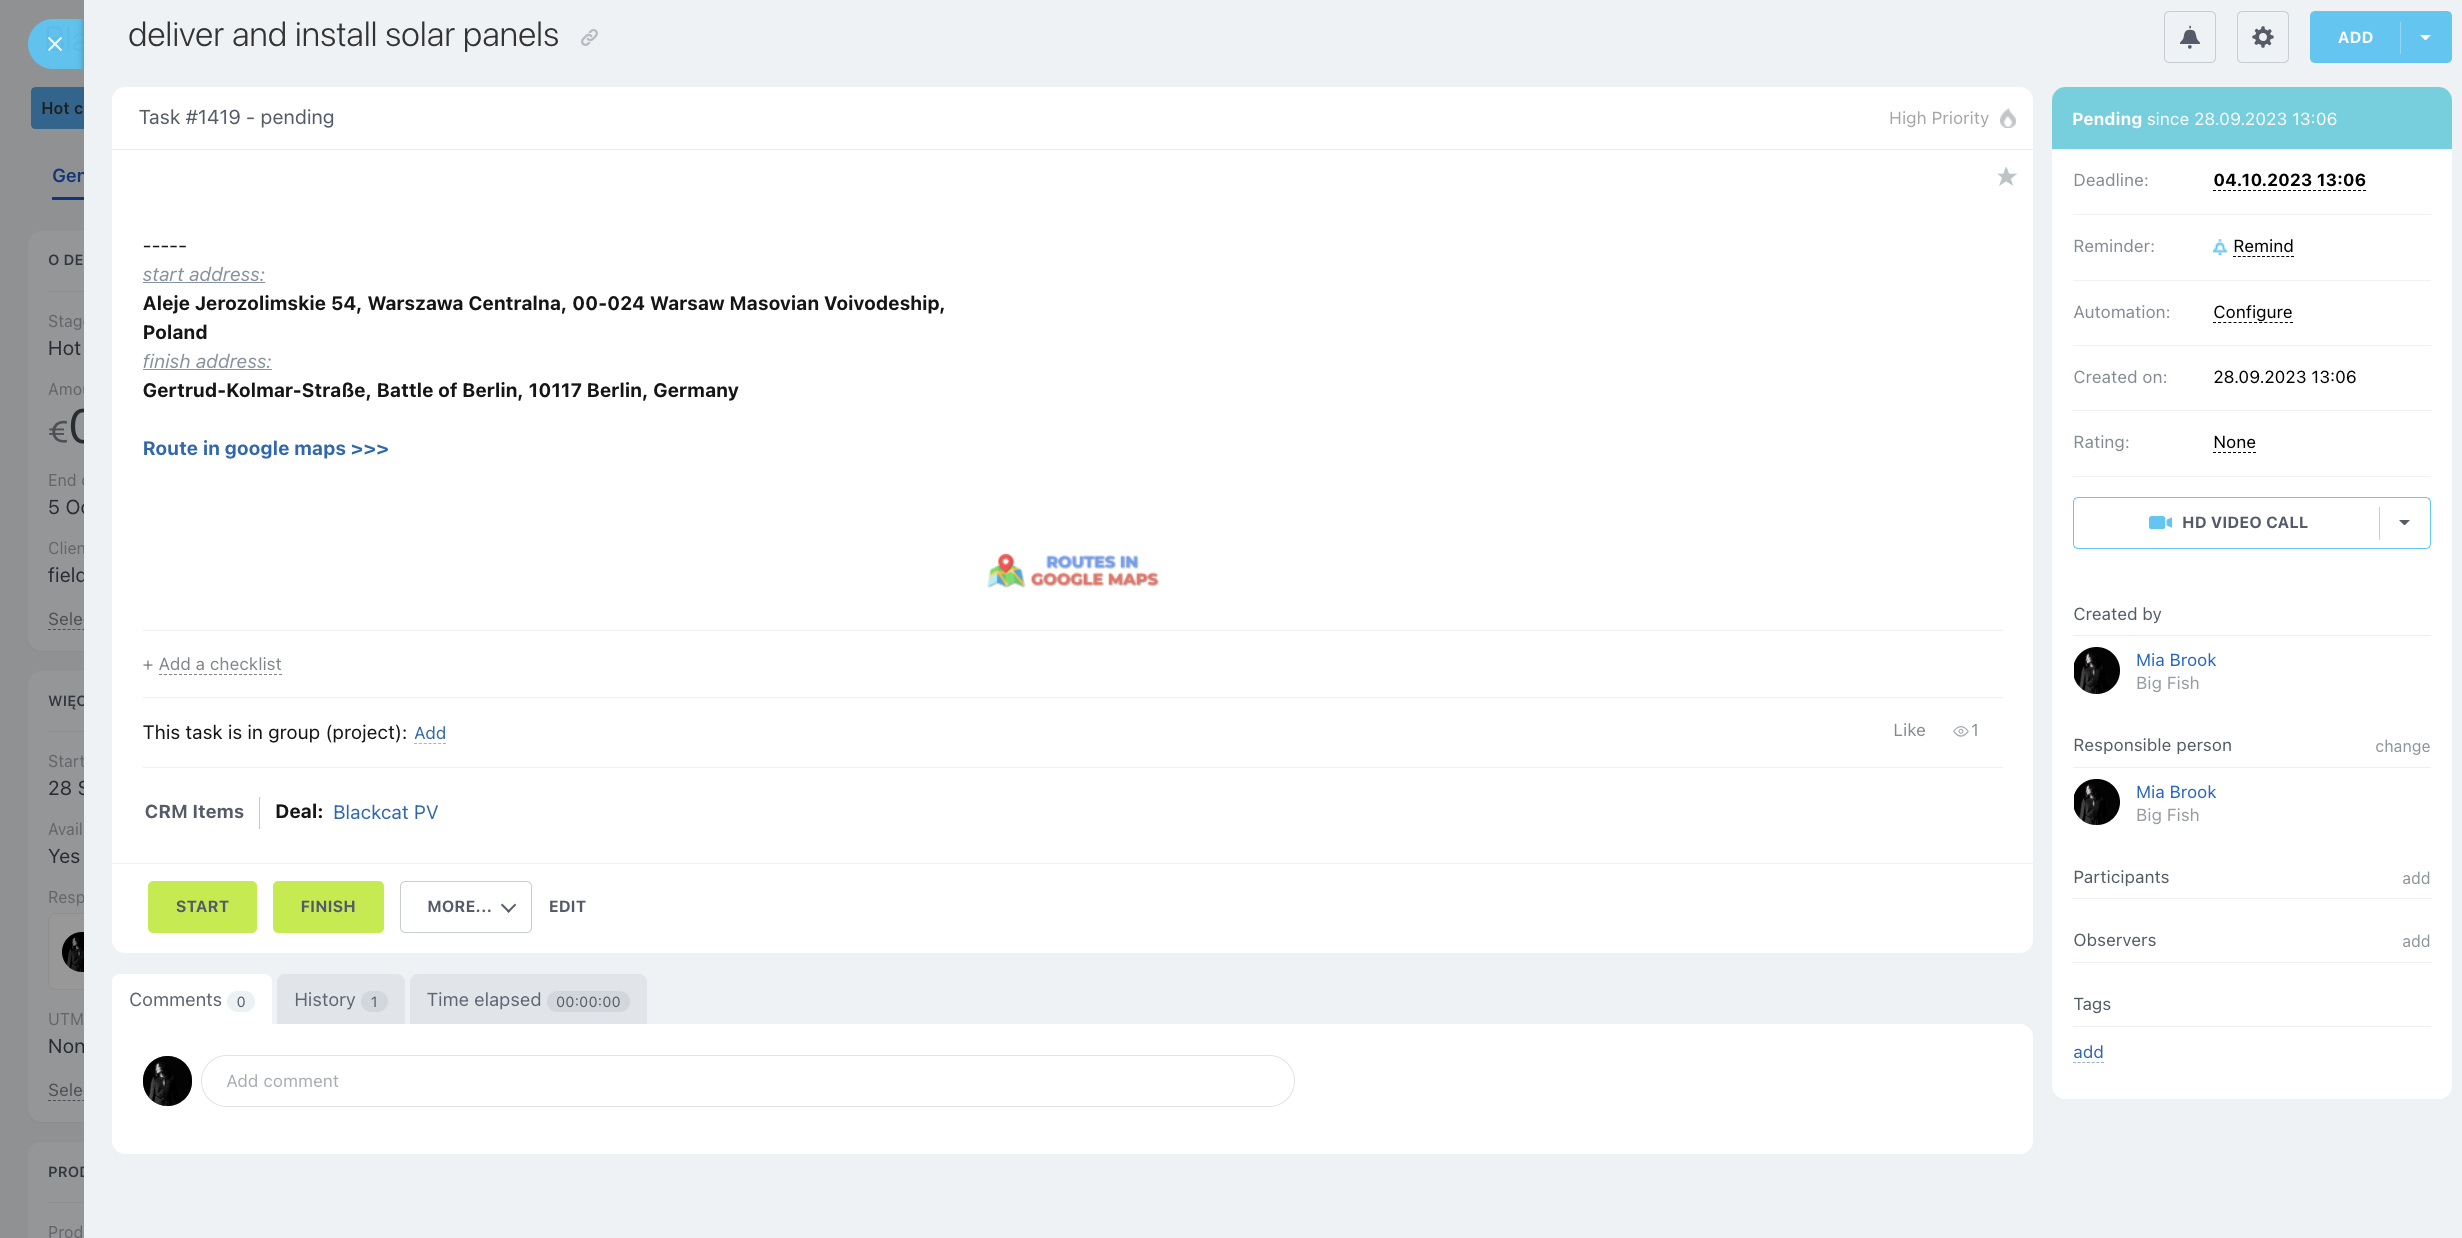2462x1238 pixels.
Task: Open task settings gear icon
Action: point(2262,37)
